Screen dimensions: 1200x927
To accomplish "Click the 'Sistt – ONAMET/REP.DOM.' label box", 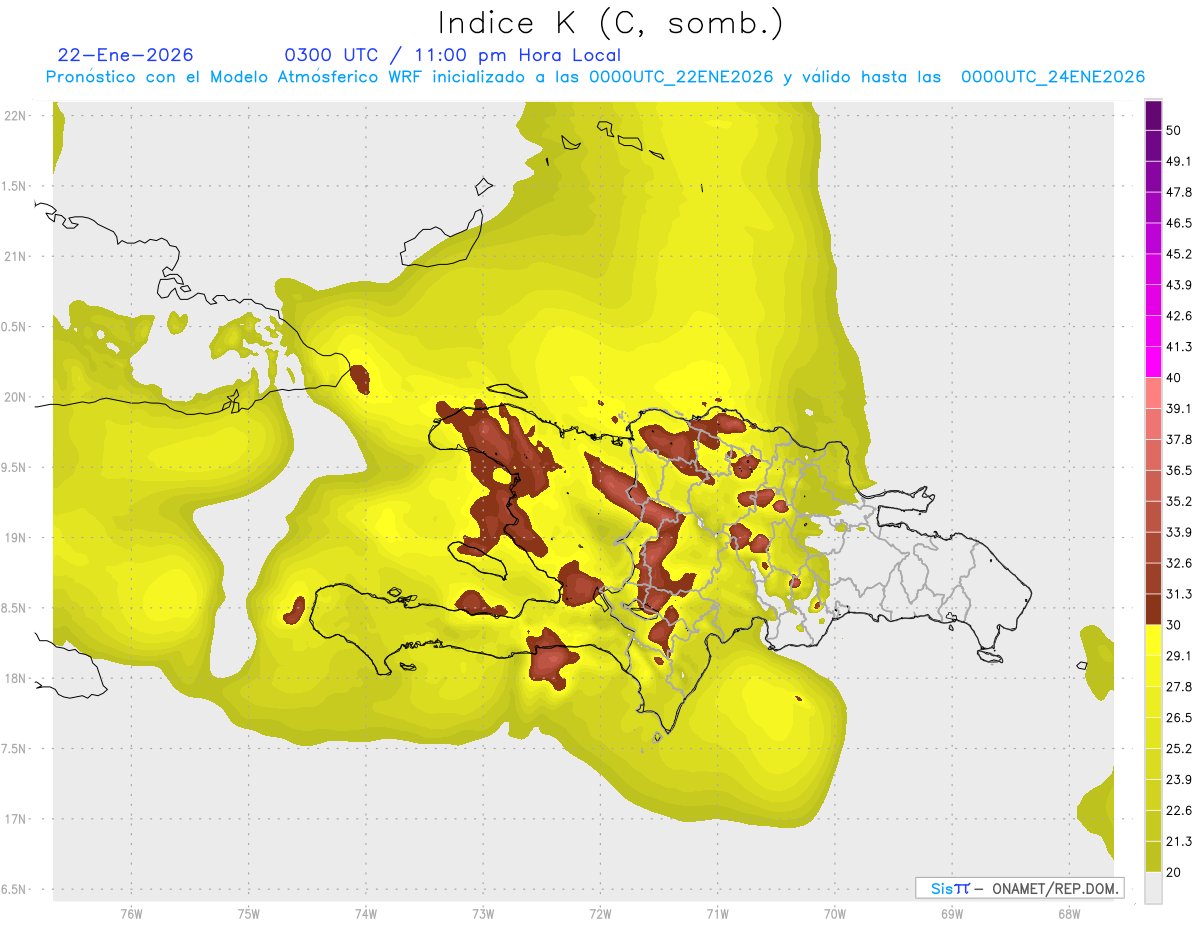I will tap(1019, 888).
